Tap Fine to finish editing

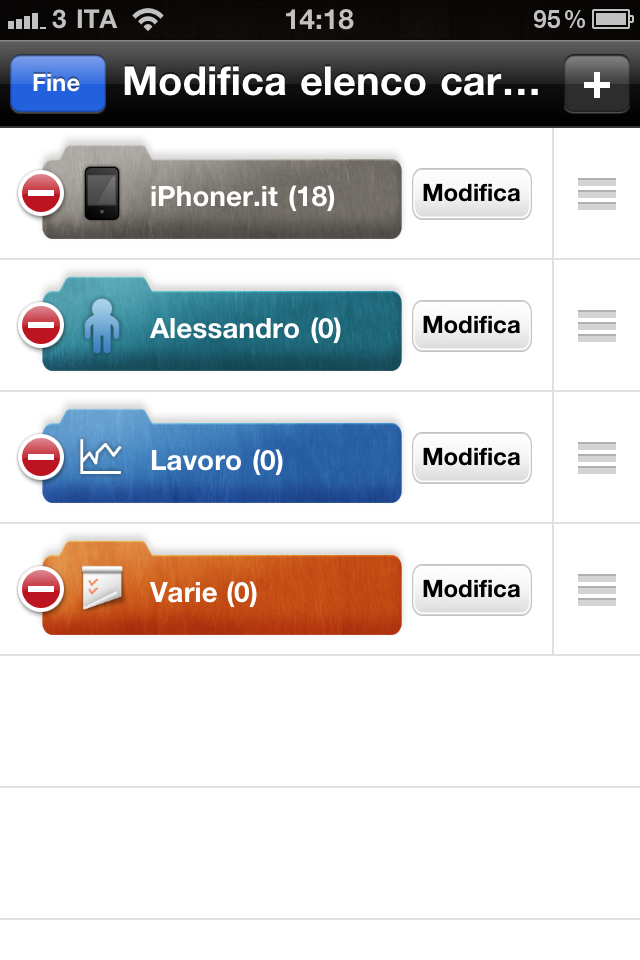click(x=58, y=84)
